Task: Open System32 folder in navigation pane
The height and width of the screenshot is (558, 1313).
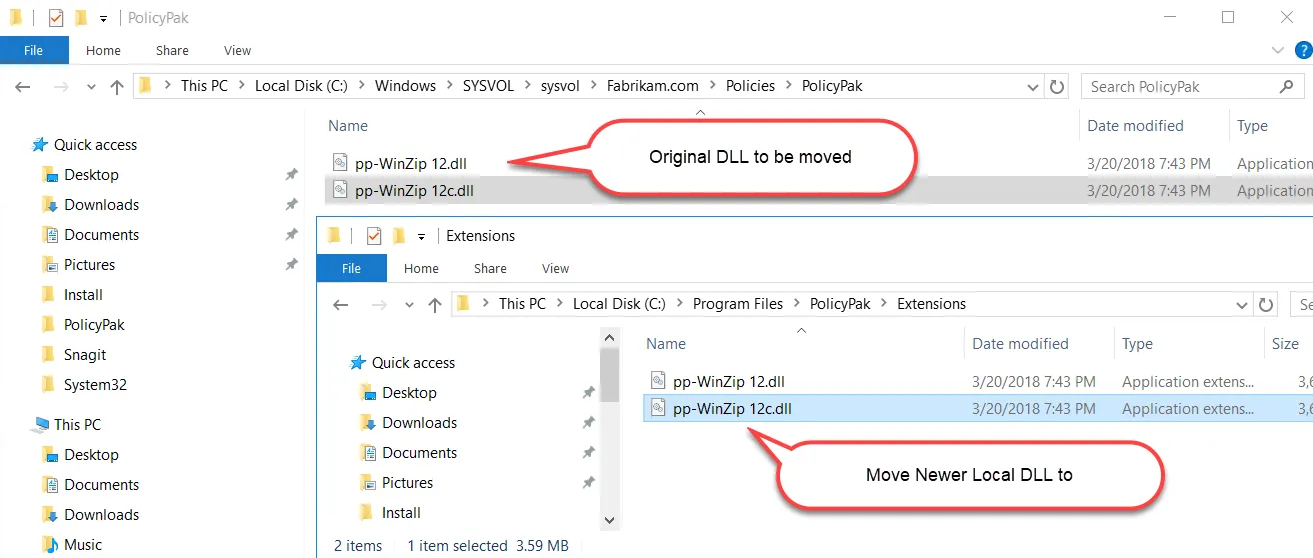Action: point(95,384)
